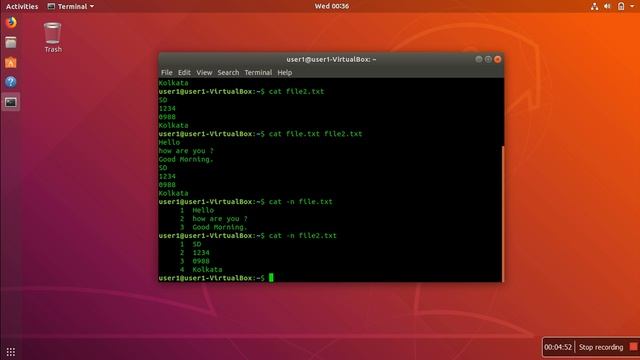Open the File menu
Screen dimensions: 640x360
[x=167, y=72]
